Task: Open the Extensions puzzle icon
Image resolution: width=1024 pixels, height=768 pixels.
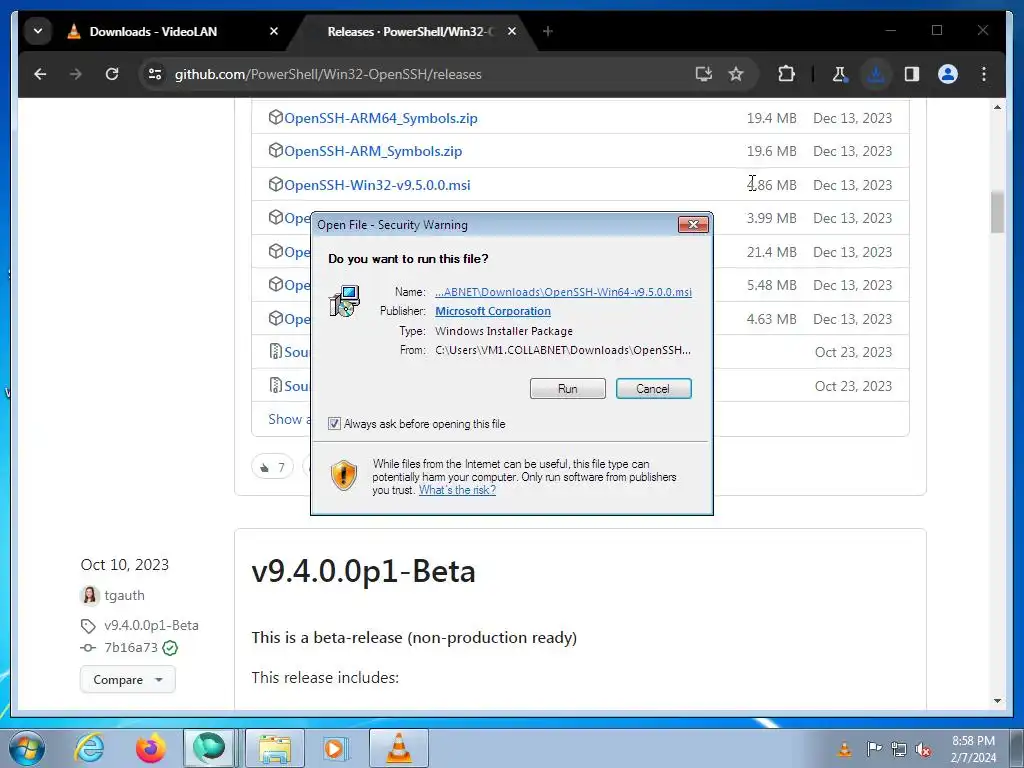Action: (786, 74)
